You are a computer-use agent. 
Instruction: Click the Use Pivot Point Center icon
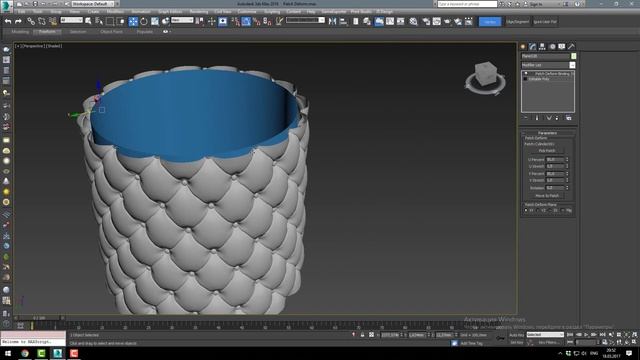tap(200, 21)
